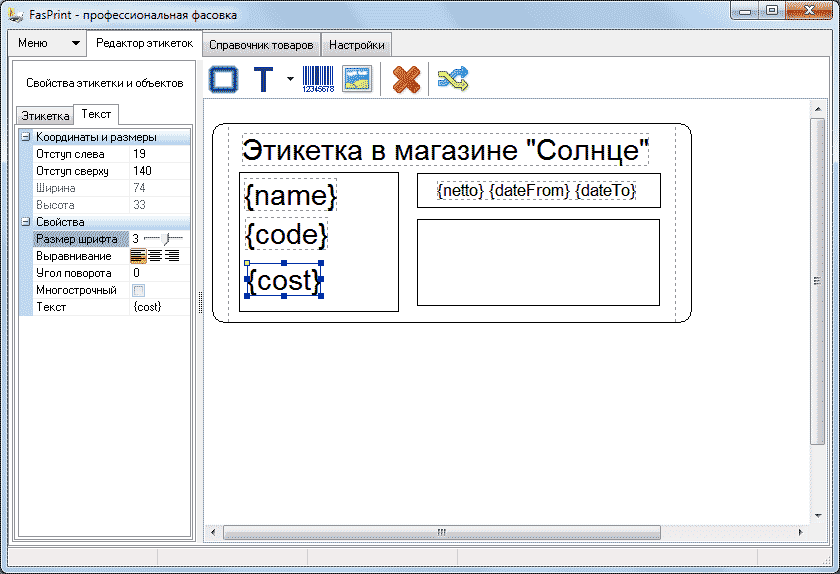Select the {cost} text object
Image resolution: width=840 pixels, height=574 pixels.
284,280
